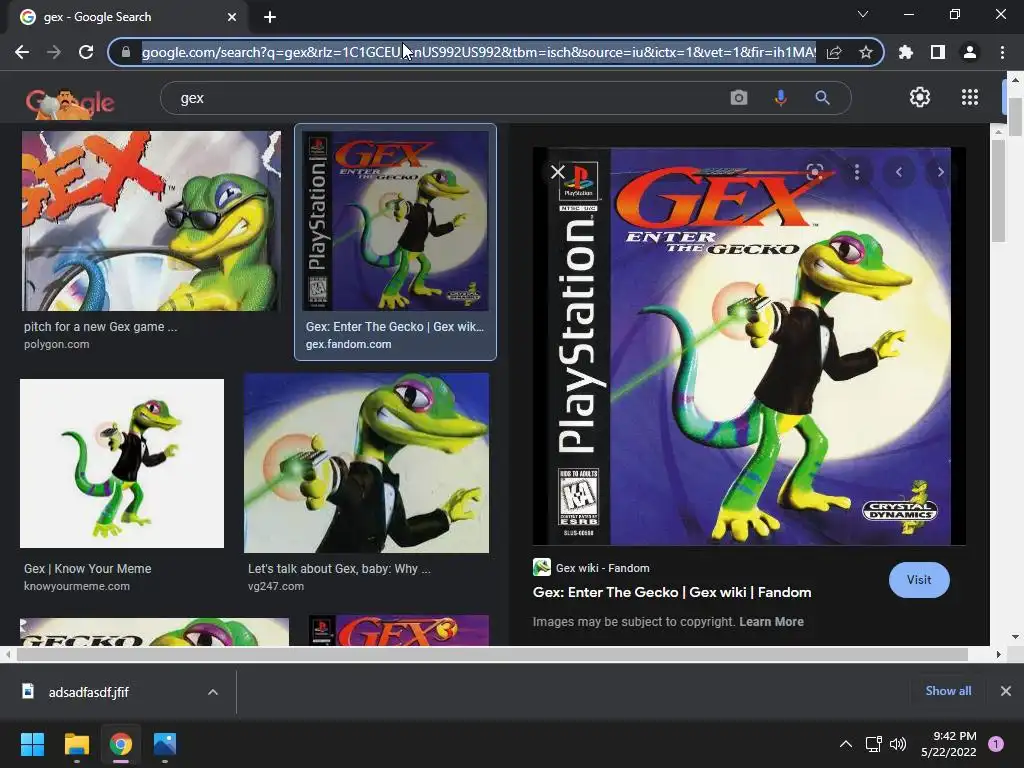Open 'pitch for a new Gex game' link

(x=101, y=327)
